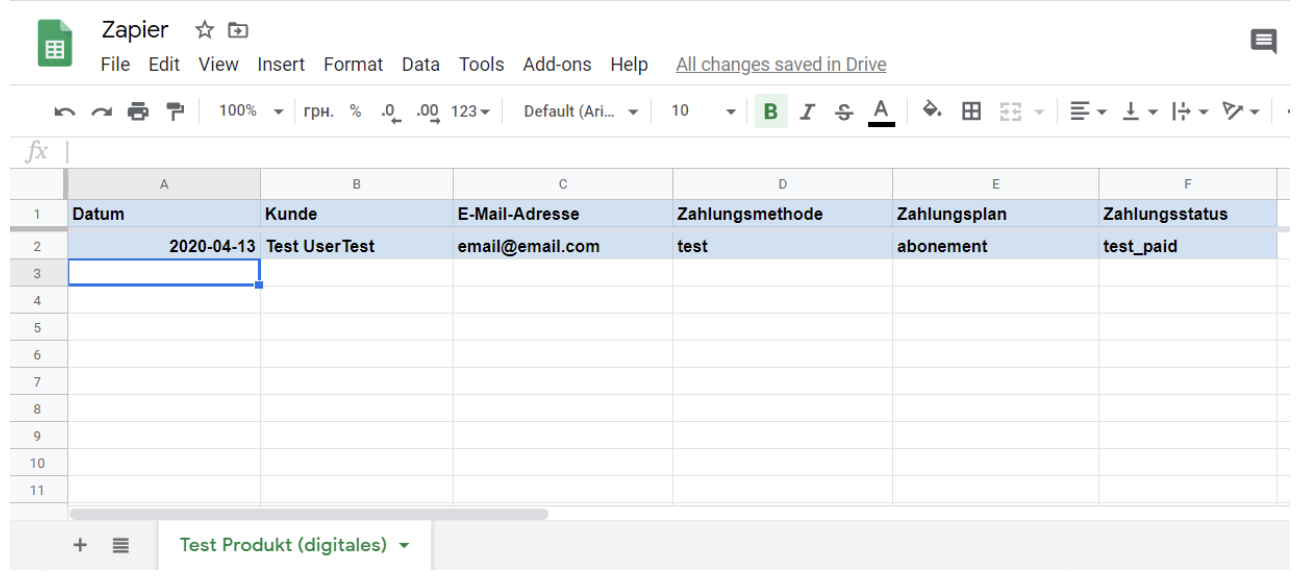Screen dimensions: 1306x578
Task: Click the Undo arrow icon
Action: (x=65, y=111)
